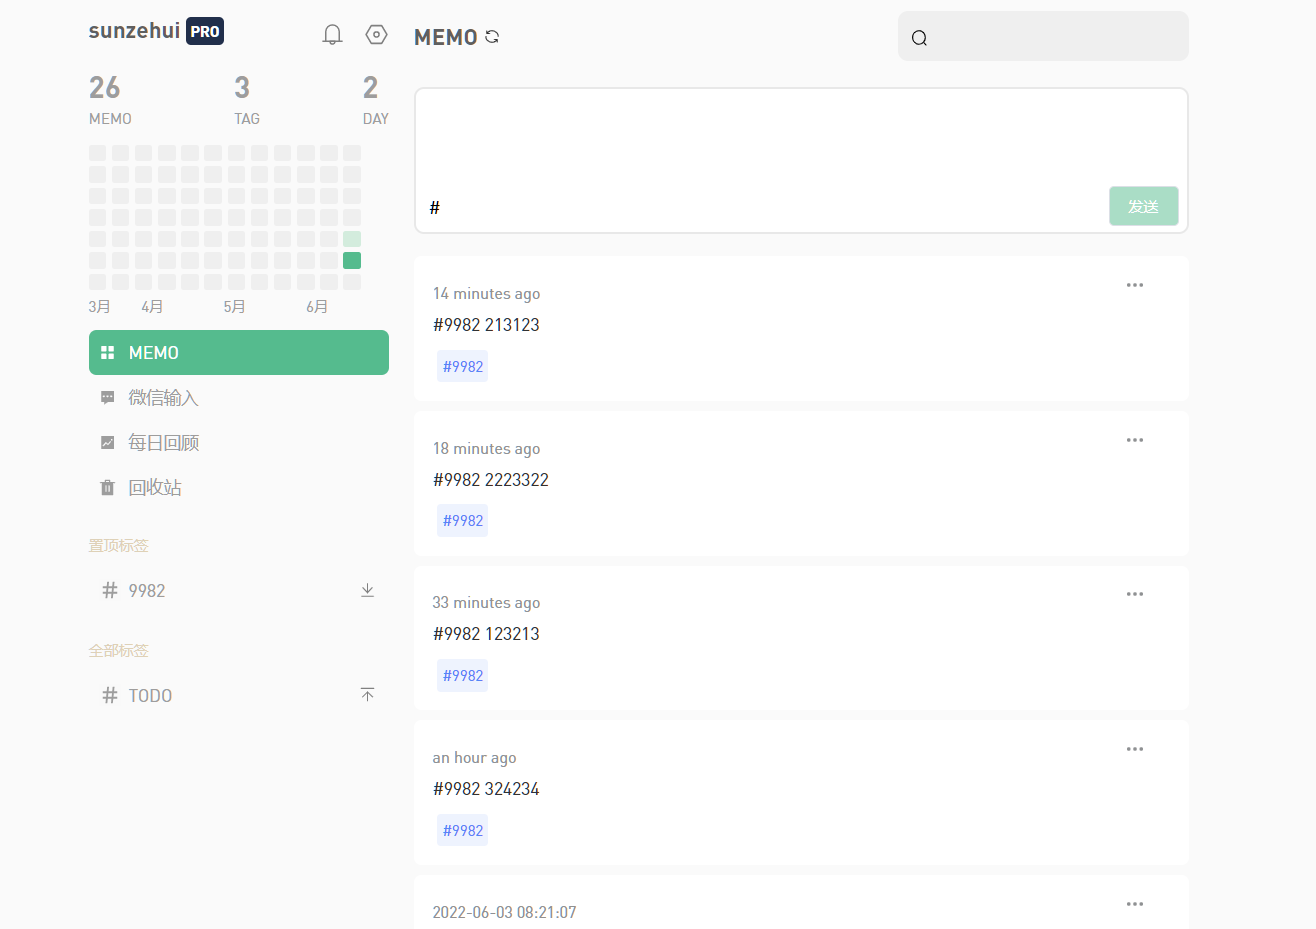The image size is (1316, 929).
Task: Click memo text '#9982 213123'
Action: tap(486, 325)
